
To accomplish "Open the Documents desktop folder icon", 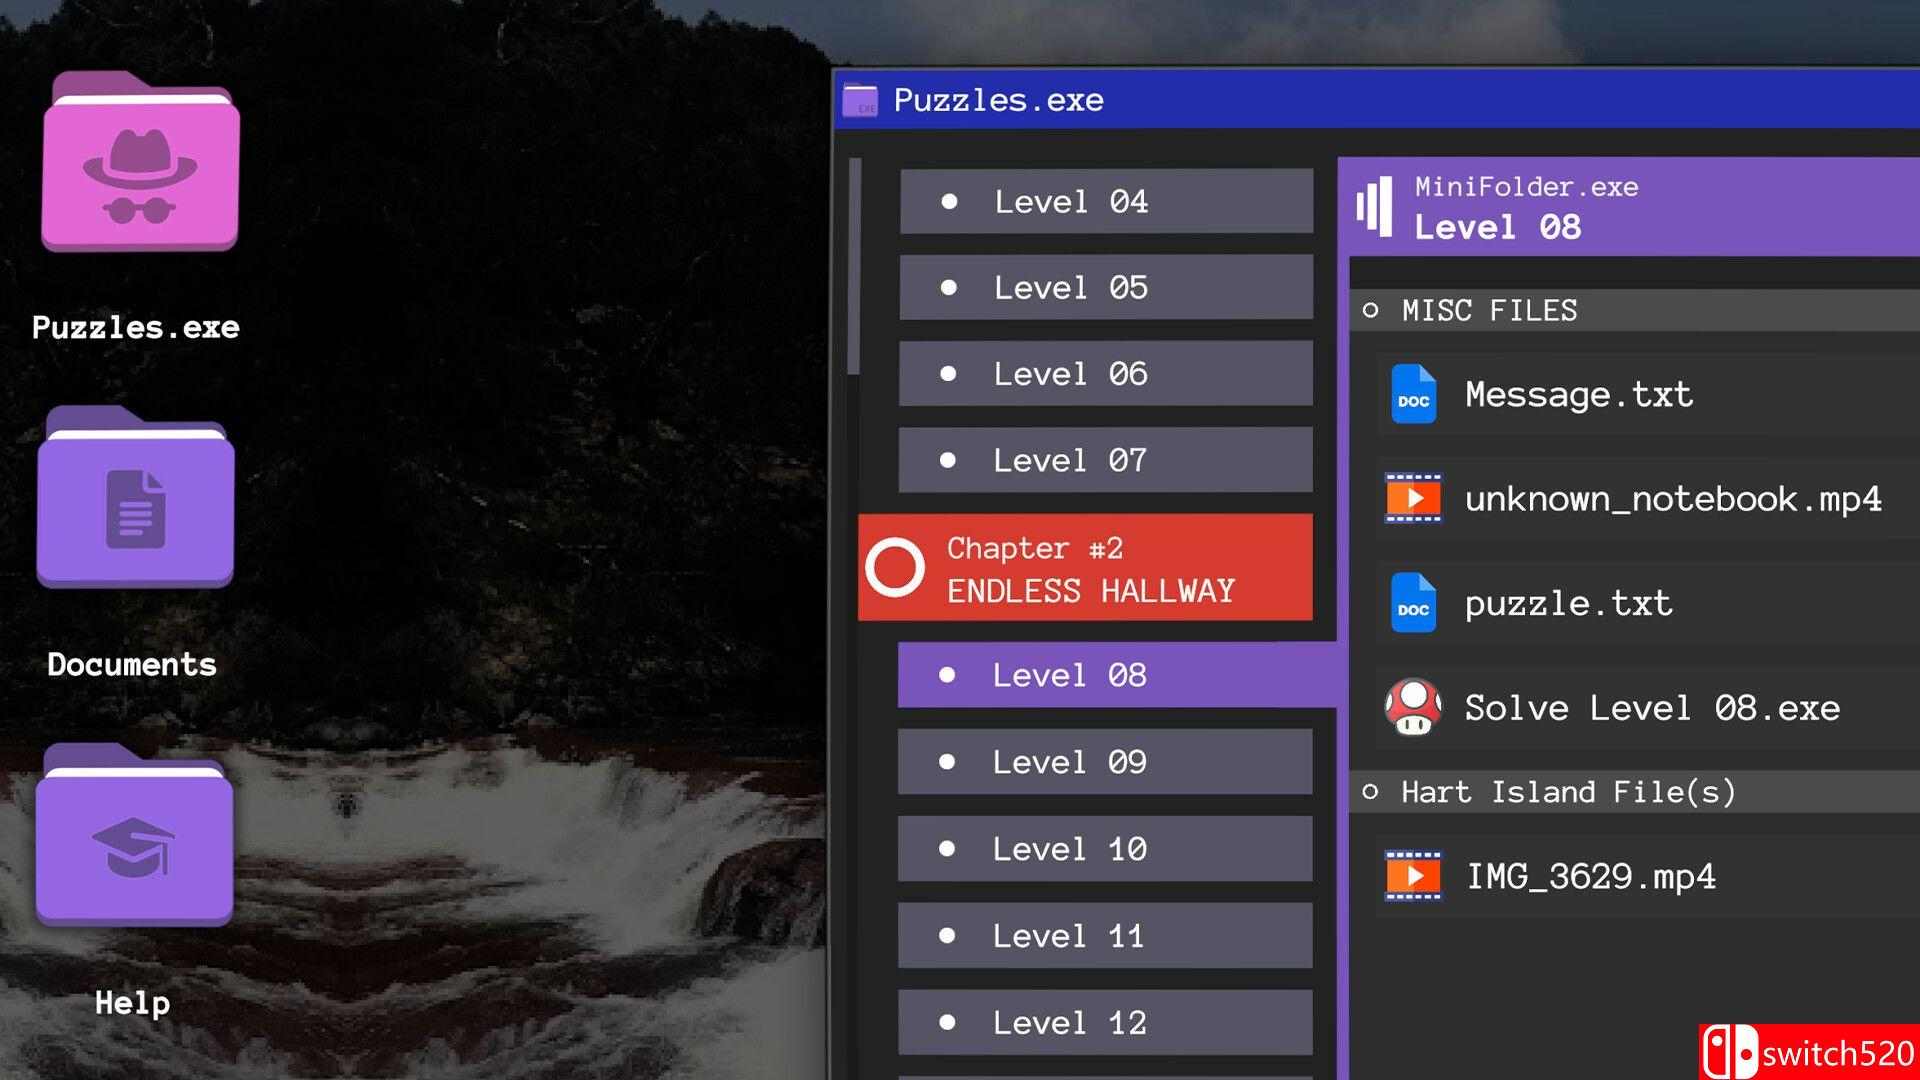I will click(x=136, y=497).
